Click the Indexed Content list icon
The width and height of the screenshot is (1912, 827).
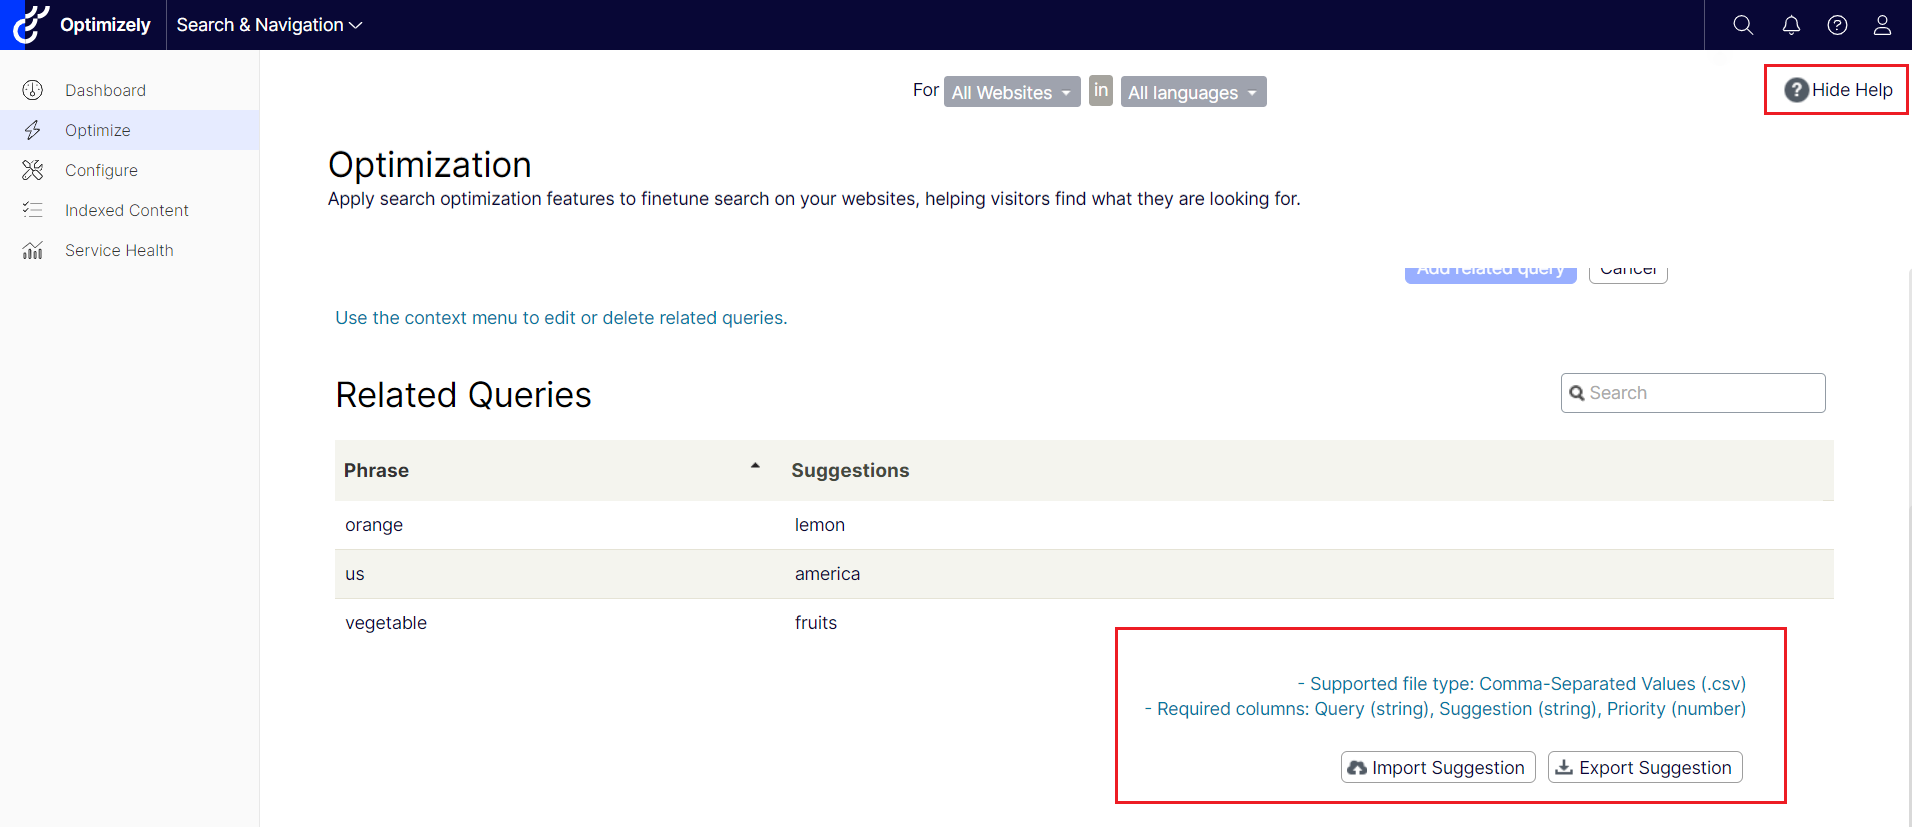[33, 210]
